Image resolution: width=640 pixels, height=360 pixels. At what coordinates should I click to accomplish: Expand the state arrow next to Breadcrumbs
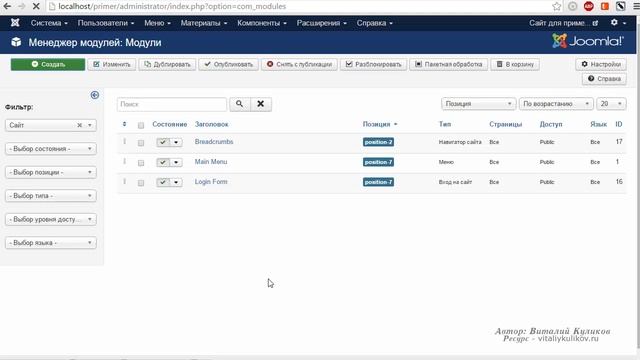(x=176, y=142)
